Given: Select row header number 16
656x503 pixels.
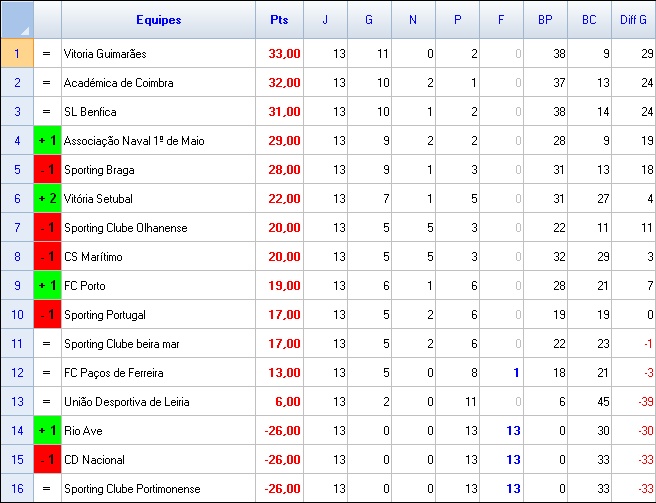Looking at the screenshot, I should [x=17, y=488].
